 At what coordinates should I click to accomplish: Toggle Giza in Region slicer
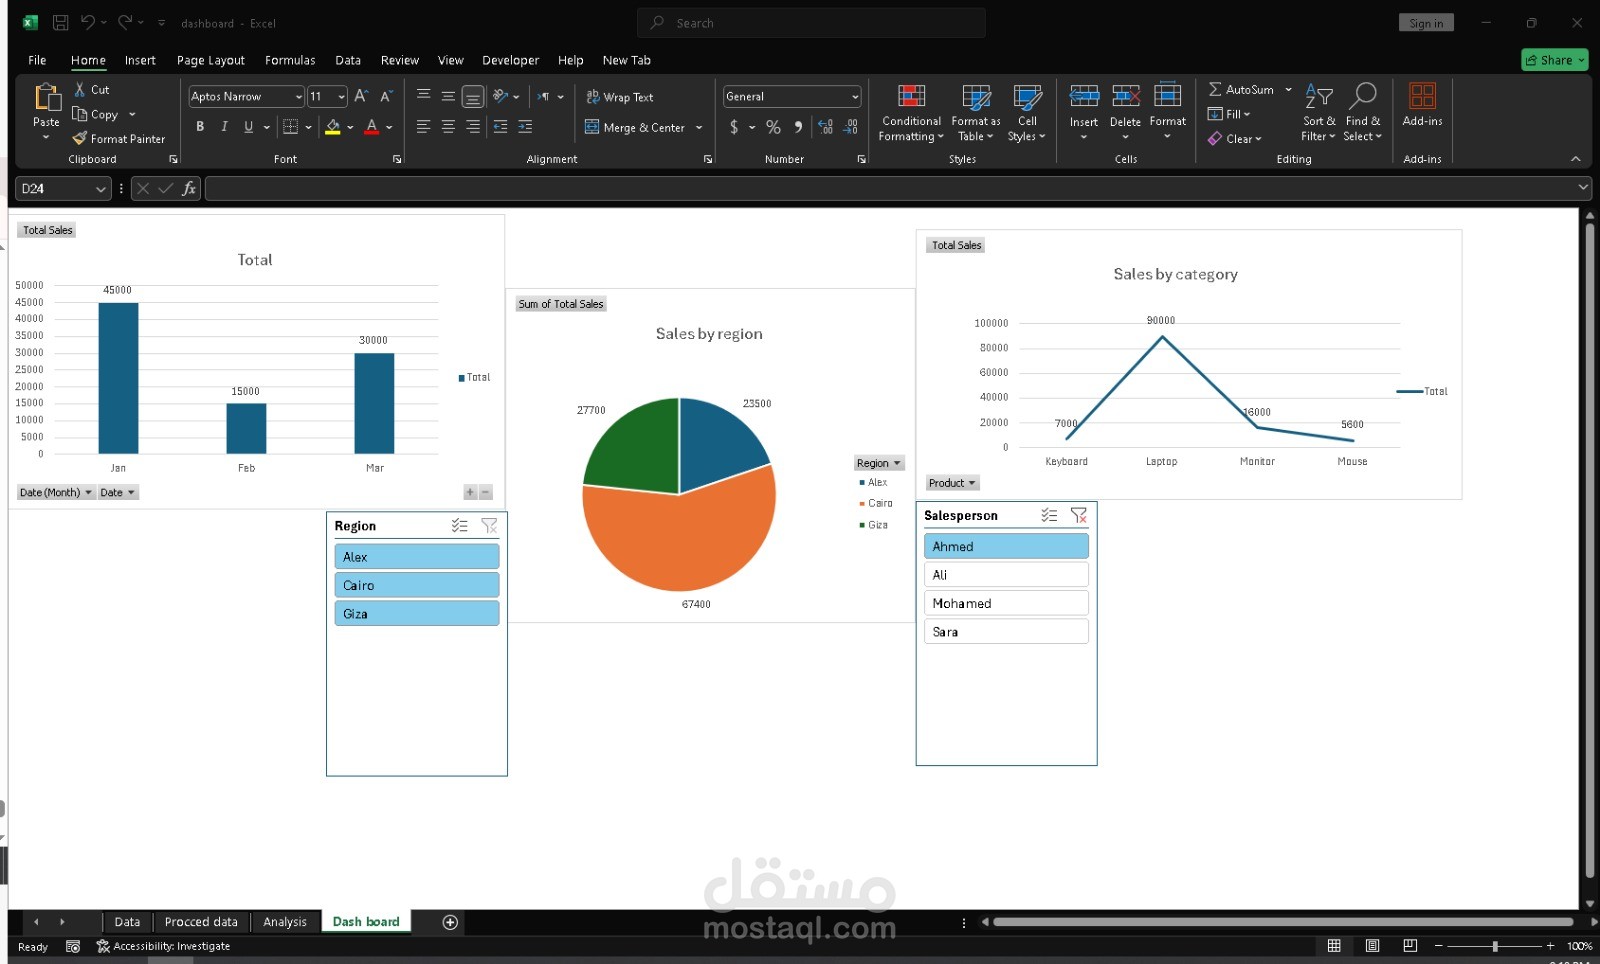[x=416, y=613]
